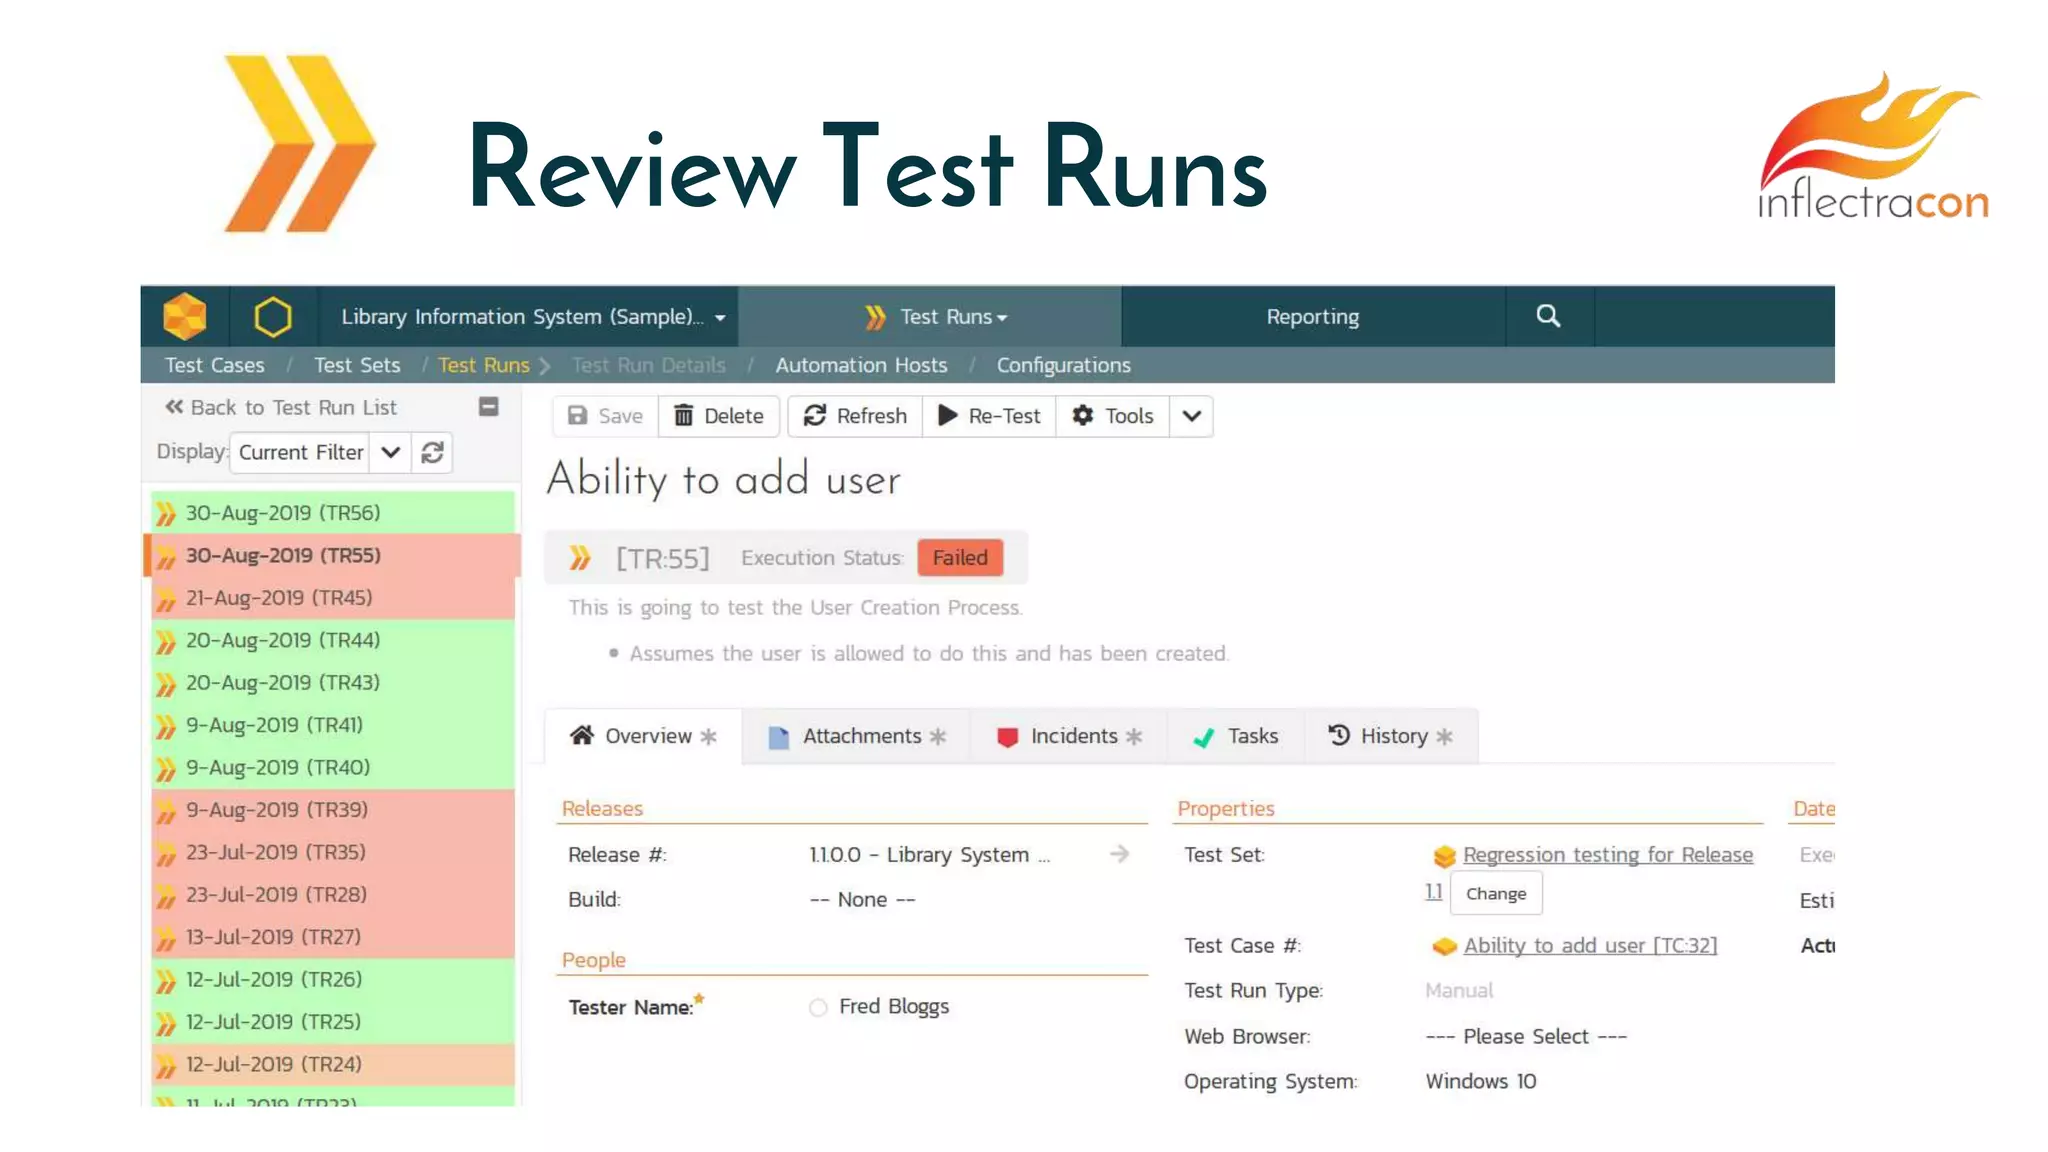Select test run 12-Jul-2019 (TR26)
The height and width of the screenshot is (1152, 2048).
(x=333, y=980)
